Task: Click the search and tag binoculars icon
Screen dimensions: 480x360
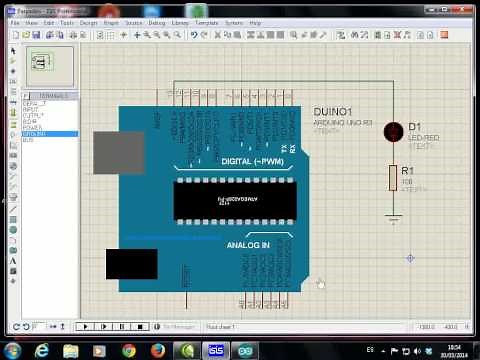Action: (x=355, y=35)
